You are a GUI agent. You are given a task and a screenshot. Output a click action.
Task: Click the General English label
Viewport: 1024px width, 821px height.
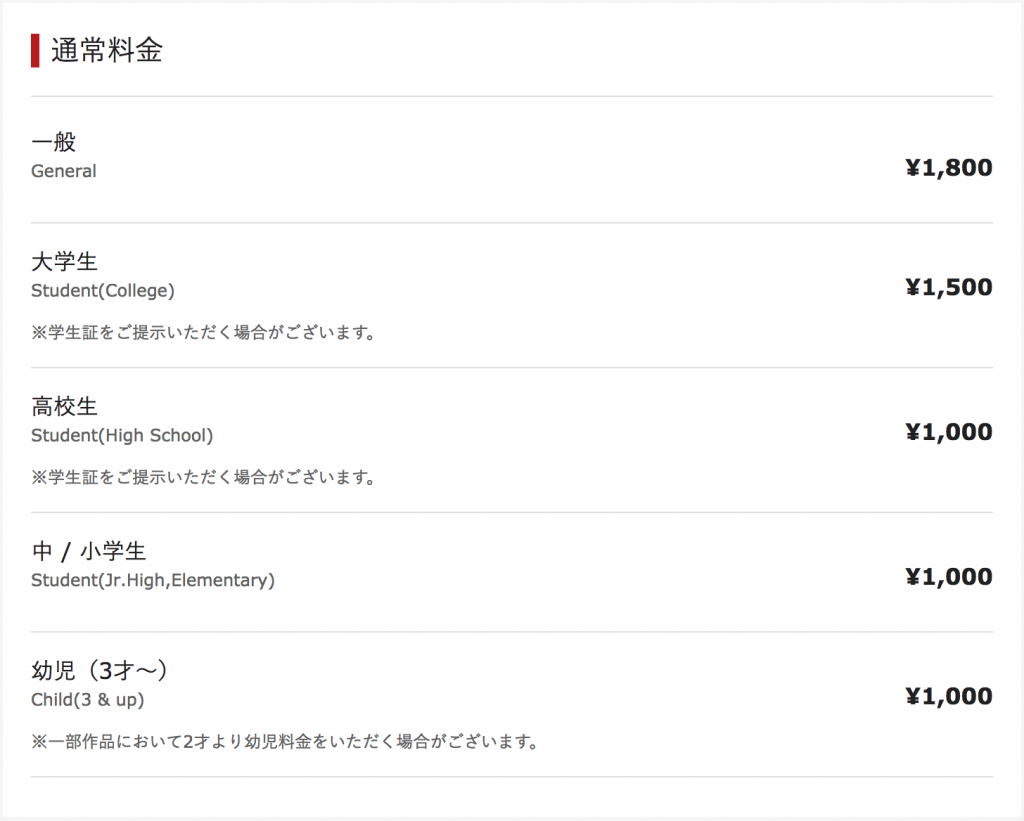[x=64, y=171]
